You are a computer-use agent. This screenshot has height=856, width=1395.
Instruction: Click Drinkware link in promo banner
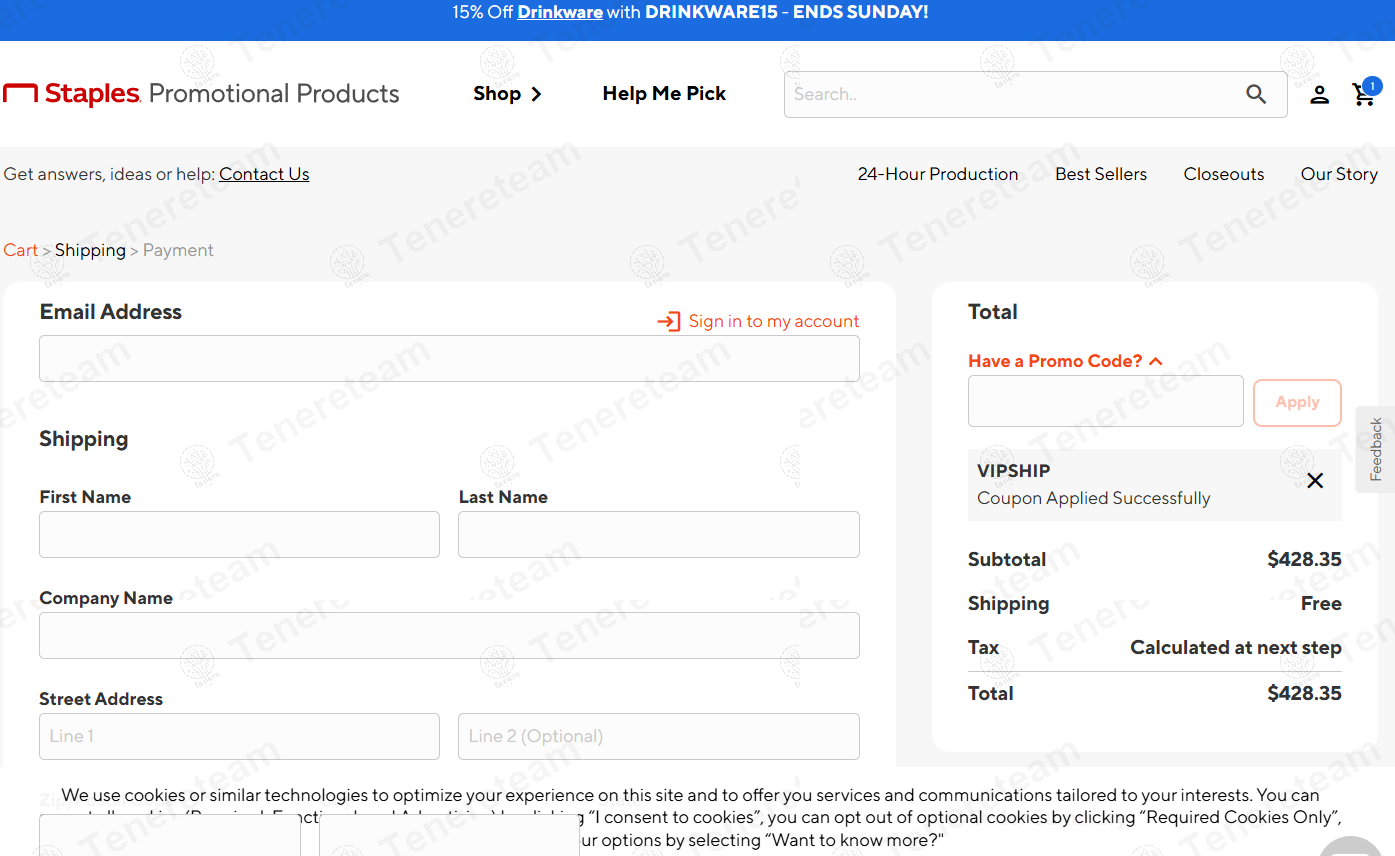pos(559,12)
